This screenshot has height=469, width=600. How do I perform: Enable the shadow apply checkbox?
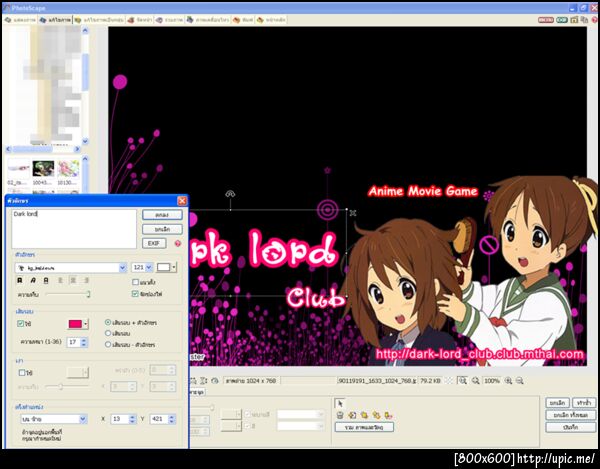coord(22,373)
